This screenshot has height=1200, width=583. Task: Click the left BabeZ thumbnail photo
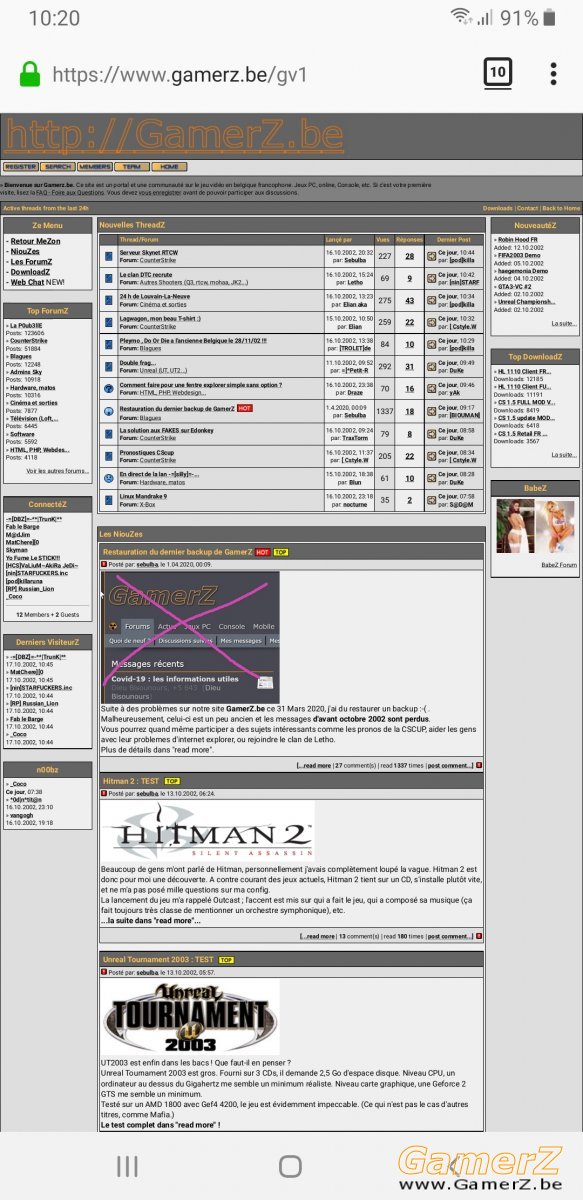[515, 526]
